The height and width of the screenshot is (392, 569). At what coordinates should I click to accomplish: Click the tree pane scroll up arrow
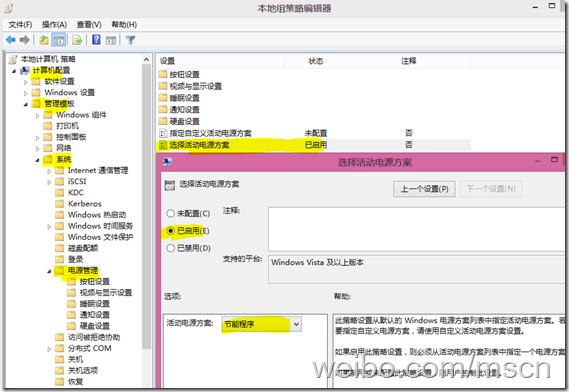(147, 60)
